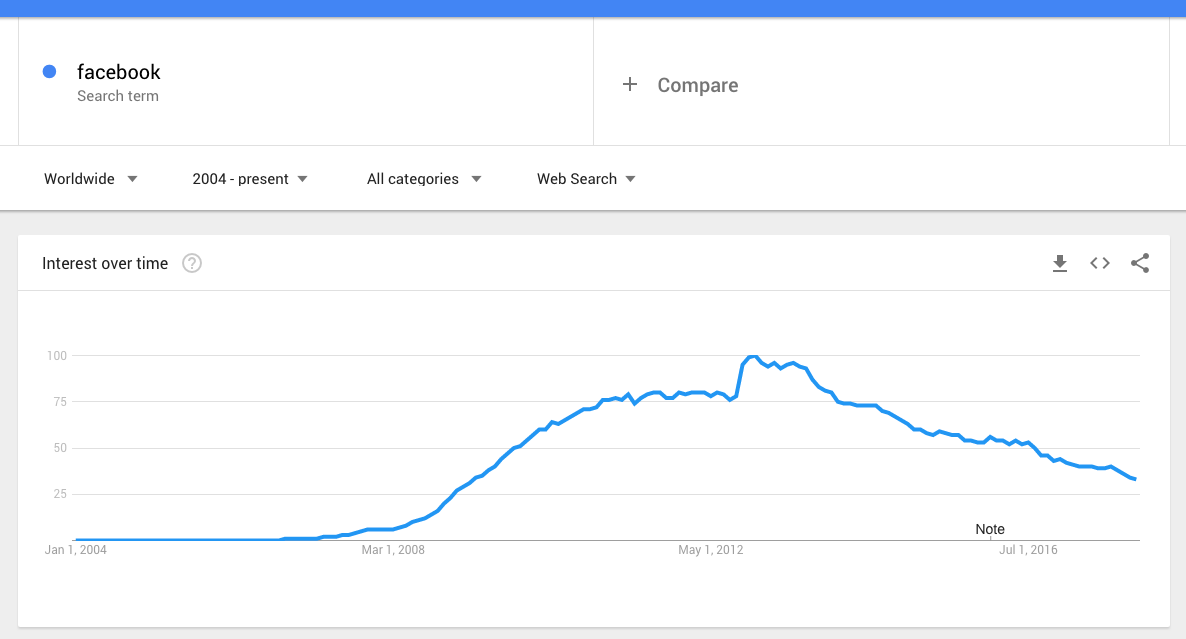
Task: Click the Search term subtitle under facebook
Action: 118,96
